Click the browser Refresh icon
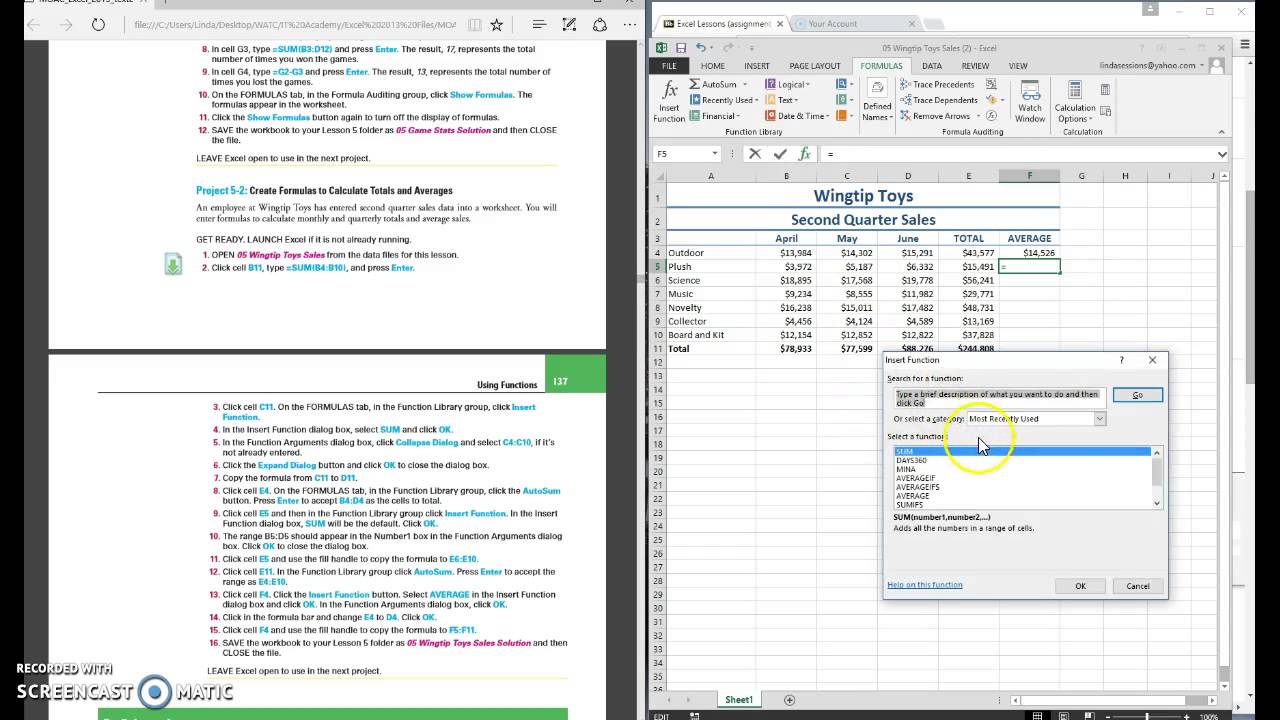This screenshot has width=1280, height=720. click(98, 25)
